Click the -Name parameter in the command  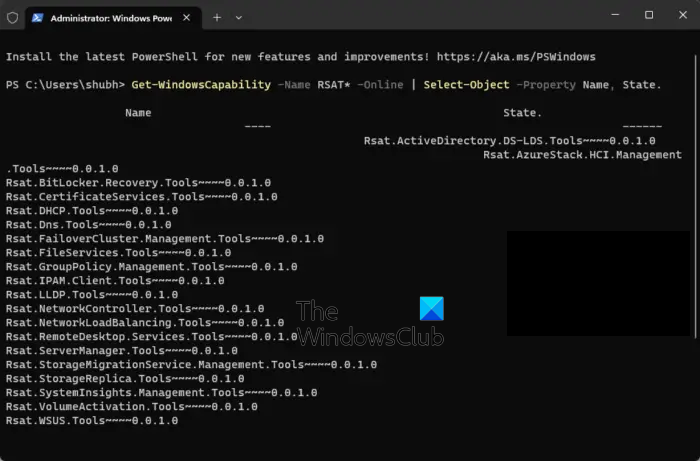pos(294,85)
